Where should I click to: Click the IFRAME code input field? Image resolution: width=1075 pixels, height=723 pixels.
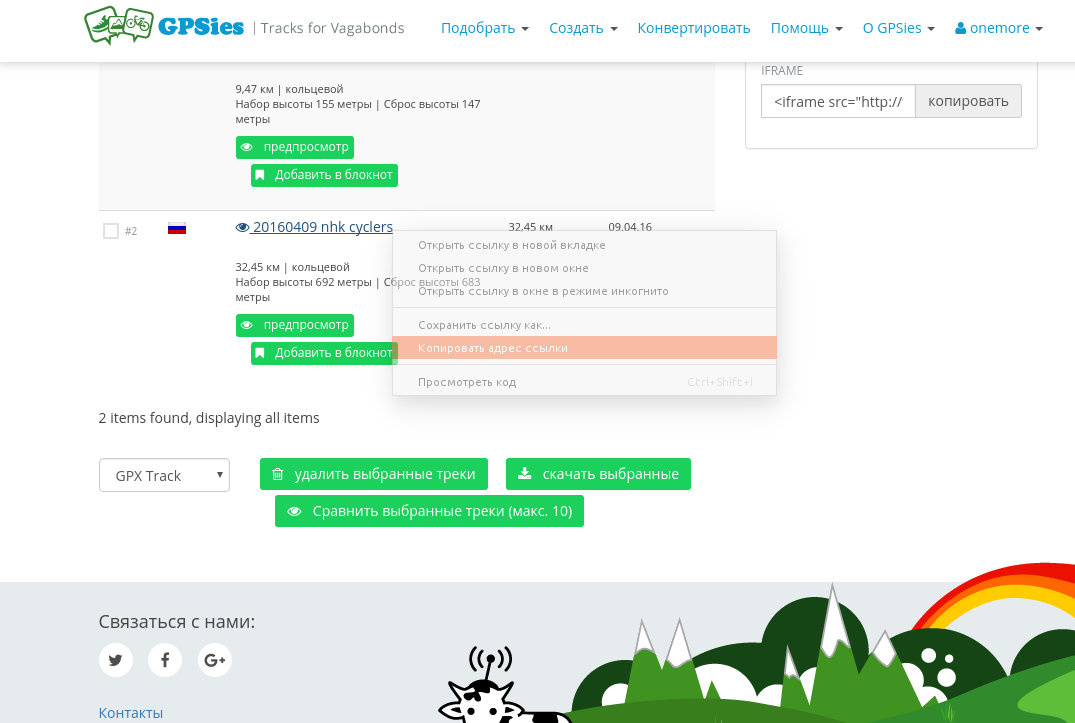(x=838, y=101)
